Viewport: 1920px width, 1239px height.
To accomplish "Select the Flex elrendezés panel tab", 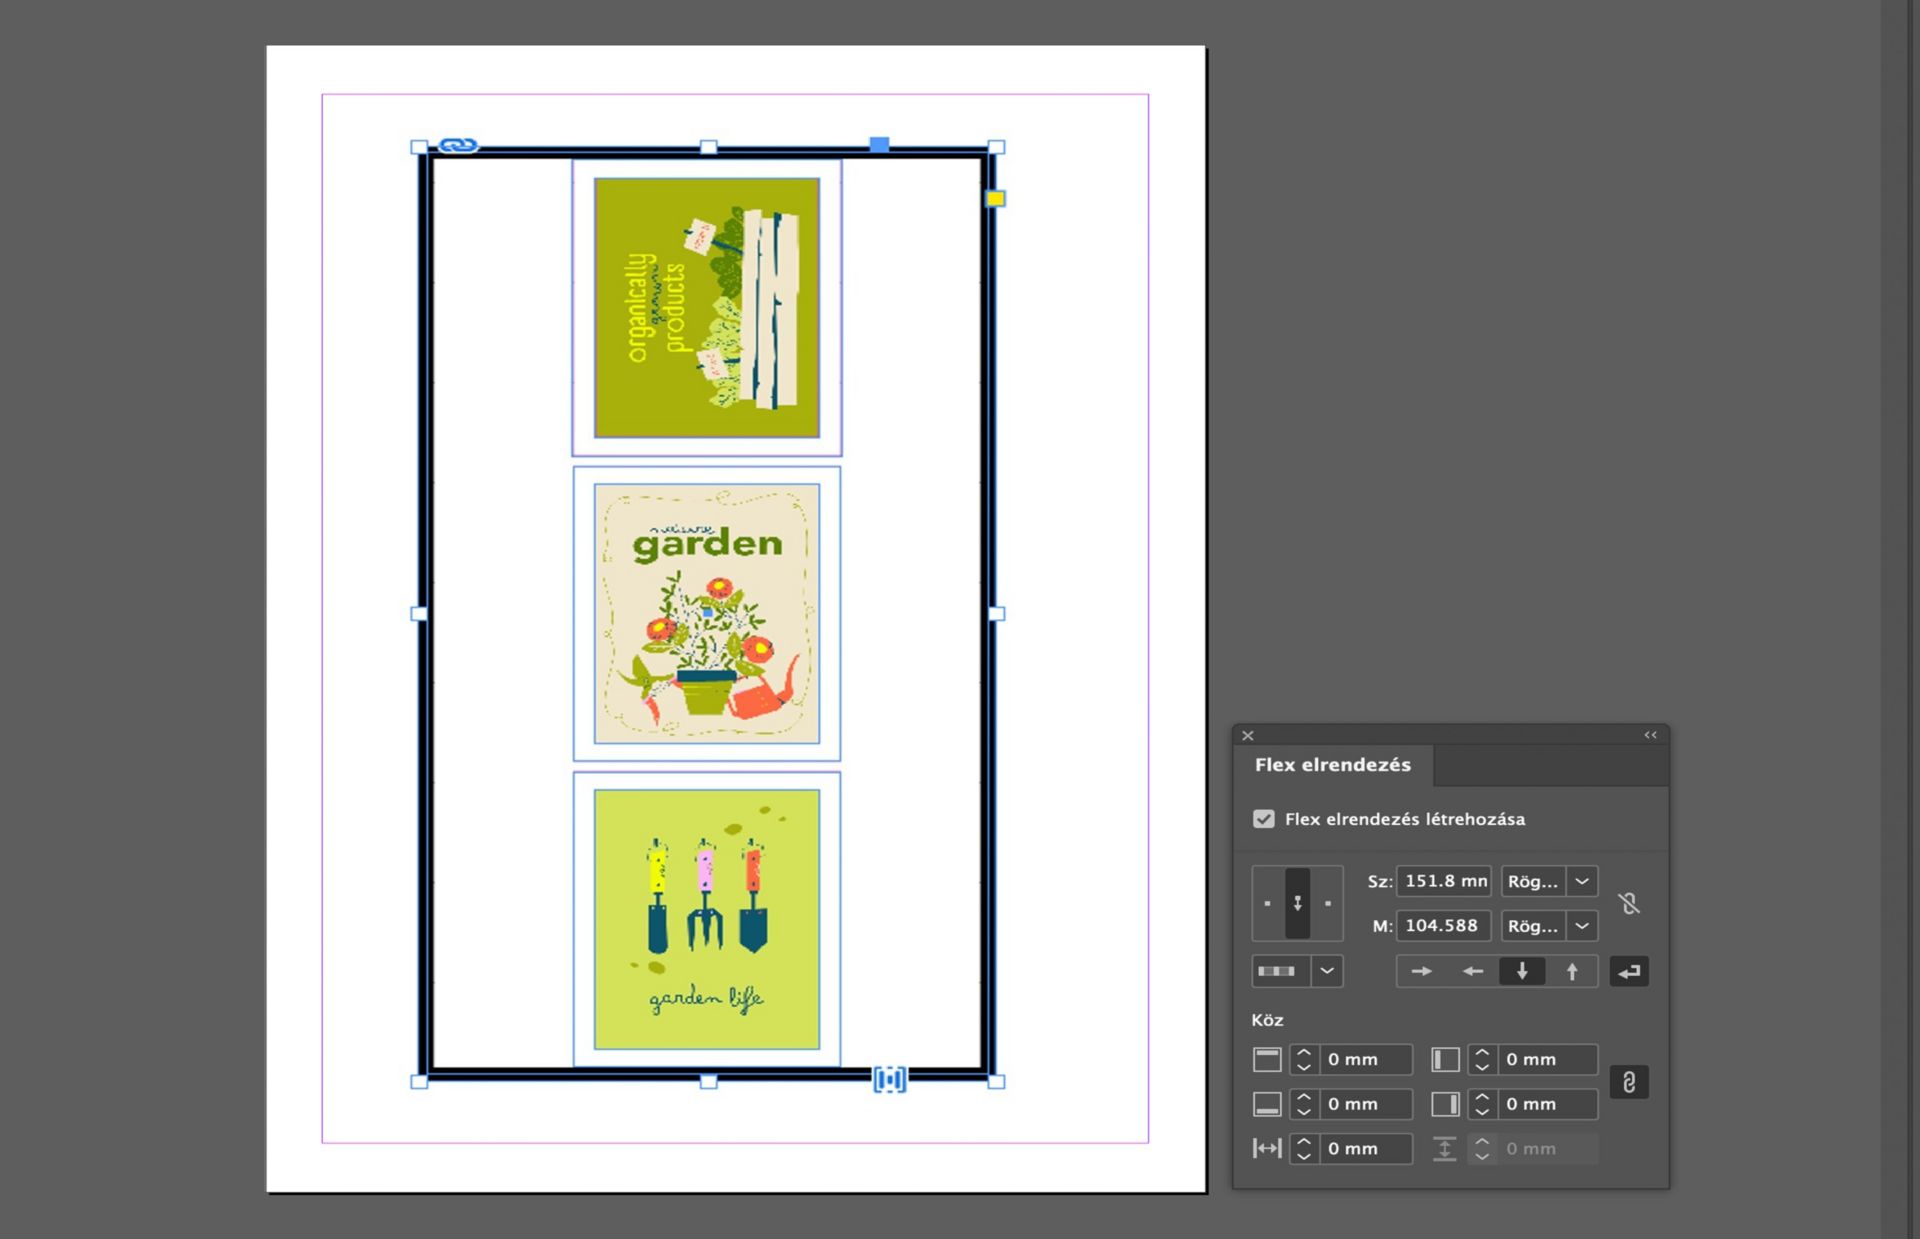I will pos(1331,764).
